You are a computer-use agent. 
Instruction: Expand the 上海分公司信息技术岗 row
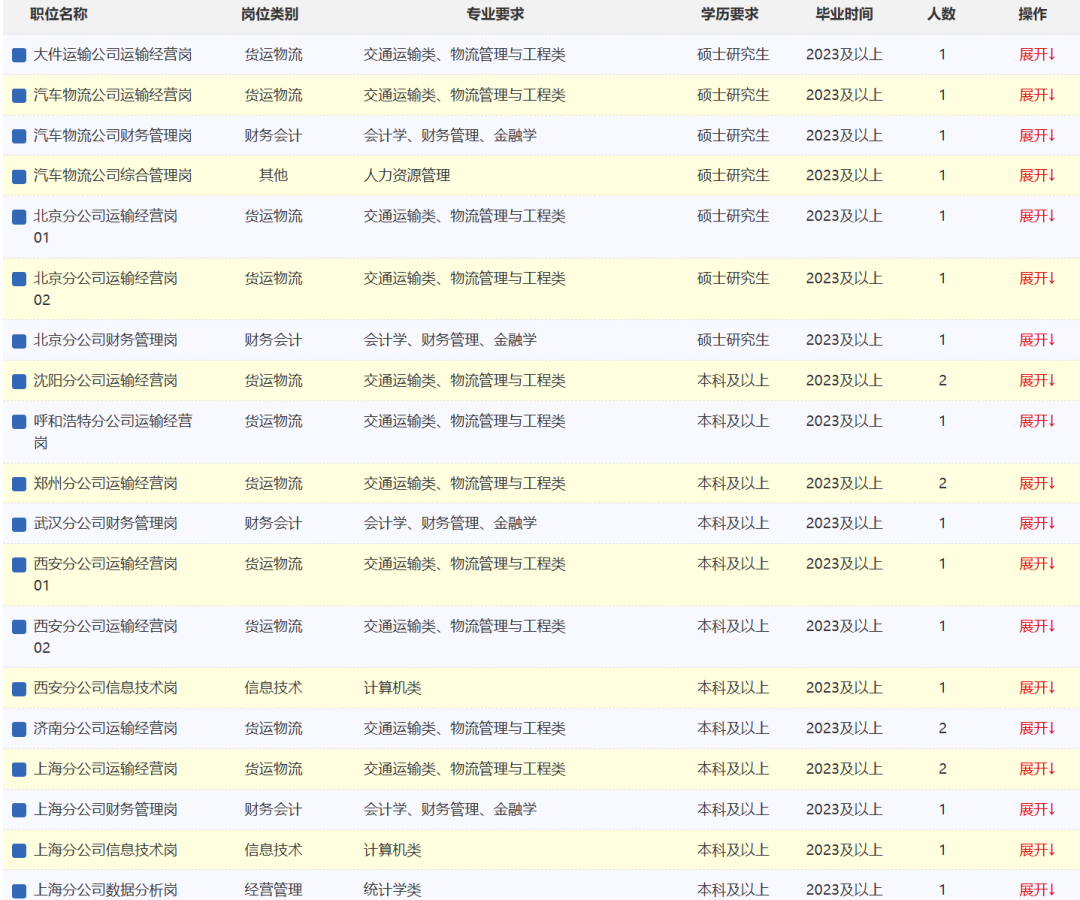[1037, 850]
